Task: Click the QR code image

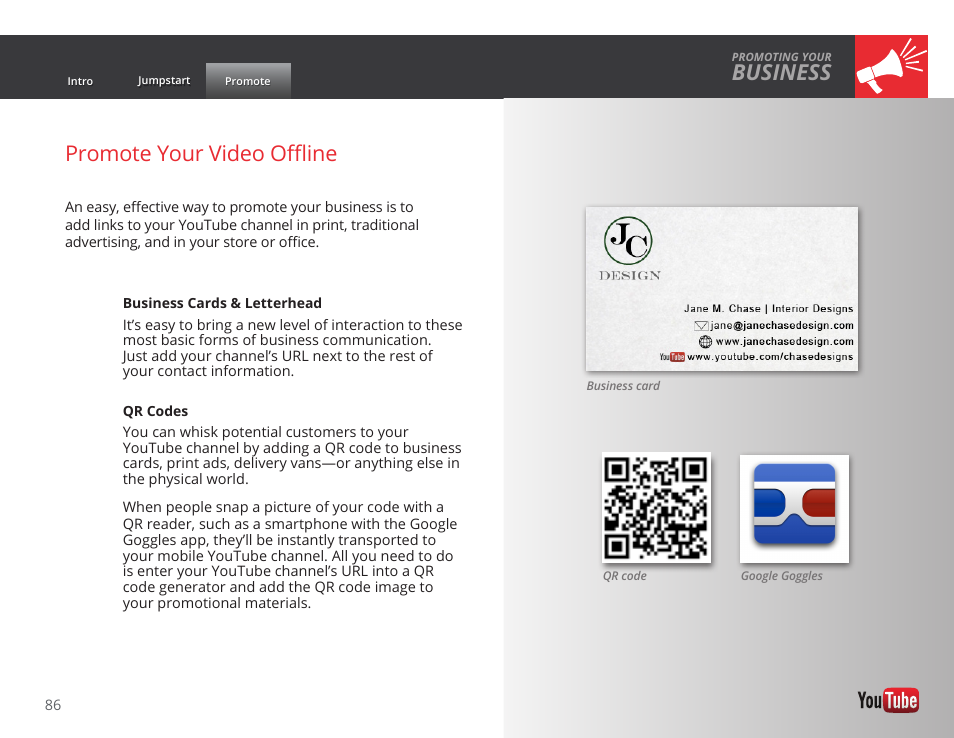Action: pos(656,507)
